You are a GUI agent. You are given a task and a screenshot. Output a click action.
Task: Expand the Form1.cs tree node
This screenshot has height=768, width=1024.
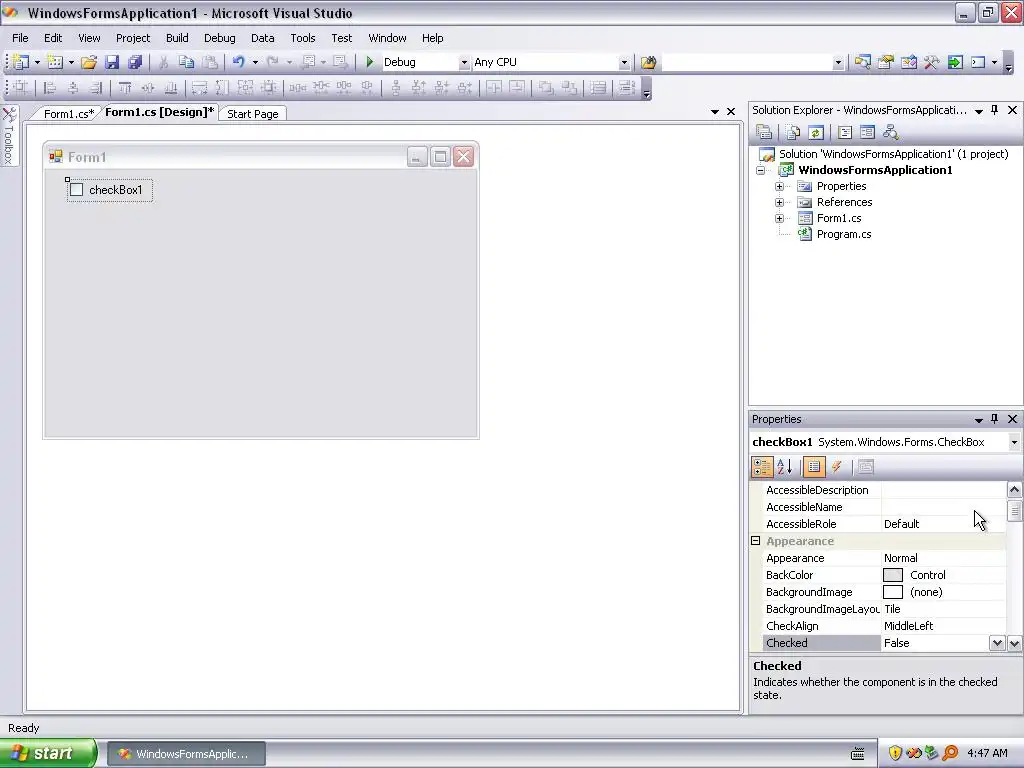[779, 218]
